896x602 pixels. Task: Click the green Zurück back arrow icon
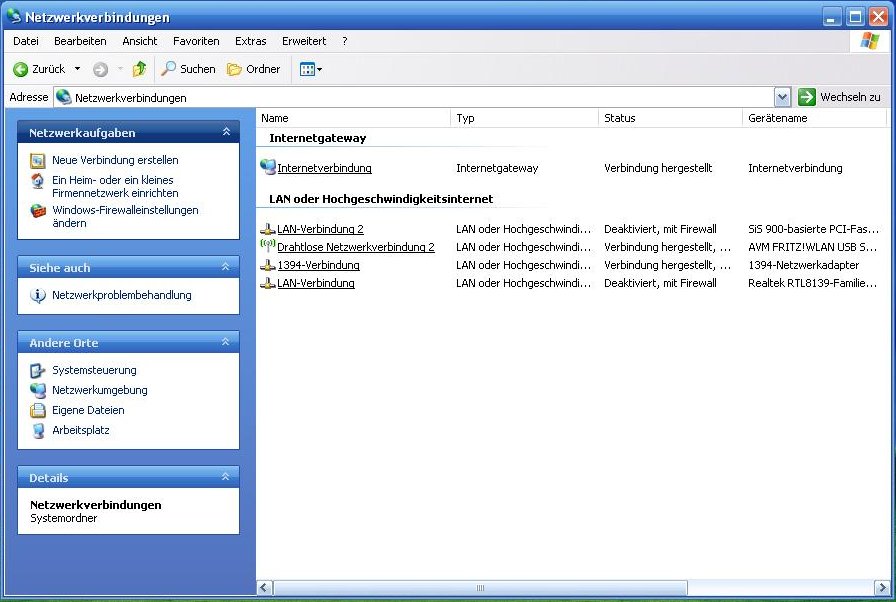[21, 69]
